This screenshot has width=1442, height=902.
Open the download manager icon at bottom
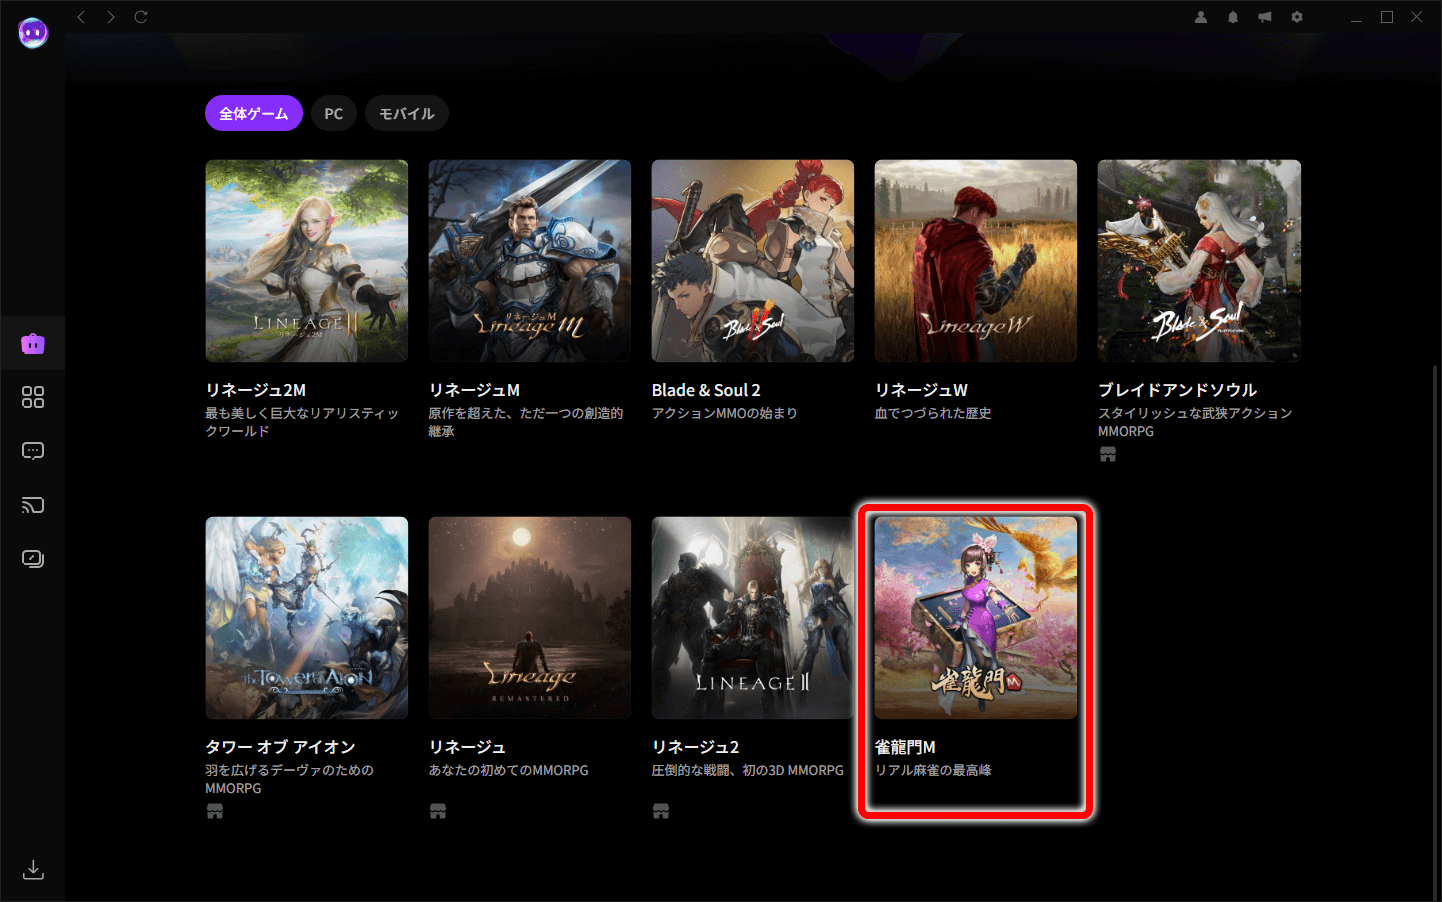33,869
